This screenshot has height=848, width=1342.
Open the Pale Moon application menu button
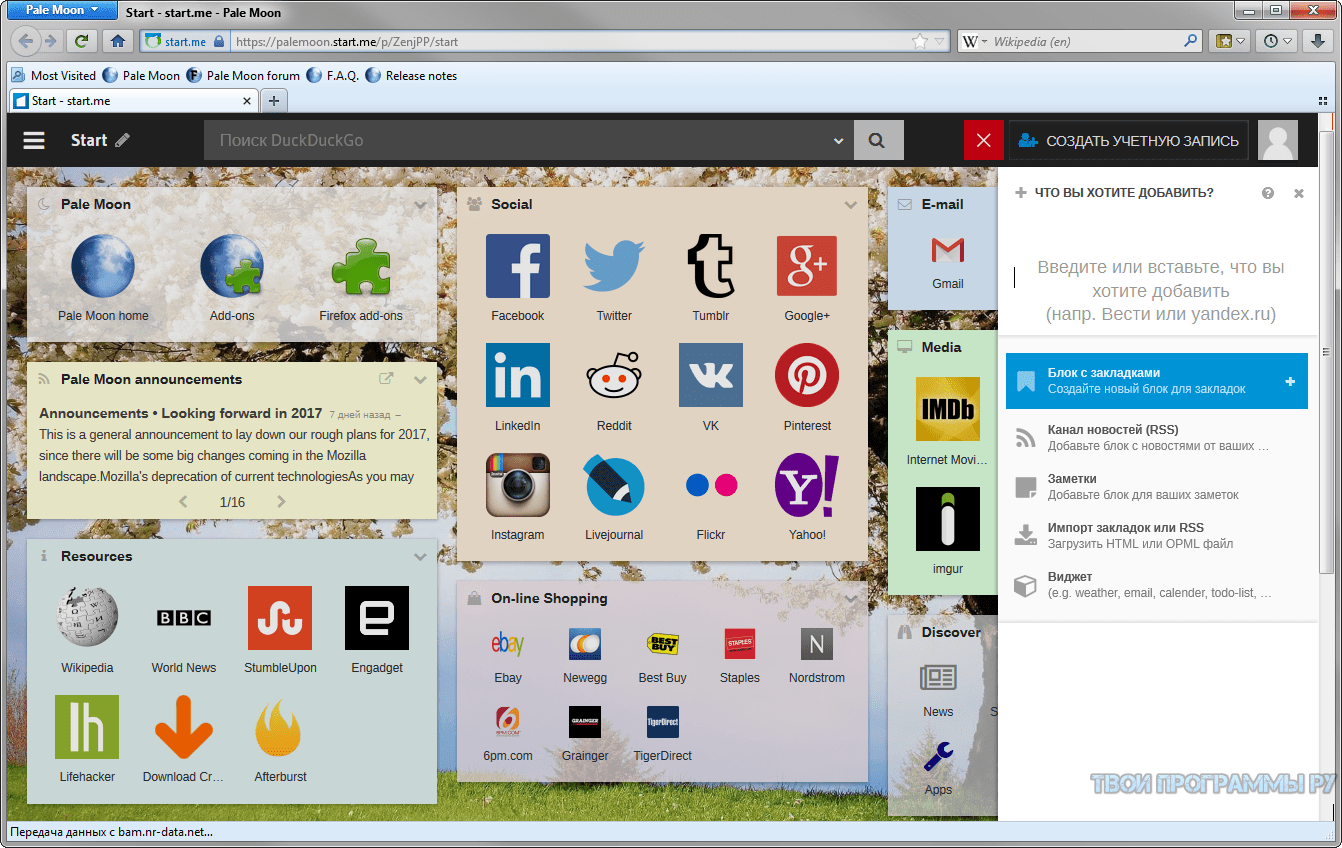point(60,9)
